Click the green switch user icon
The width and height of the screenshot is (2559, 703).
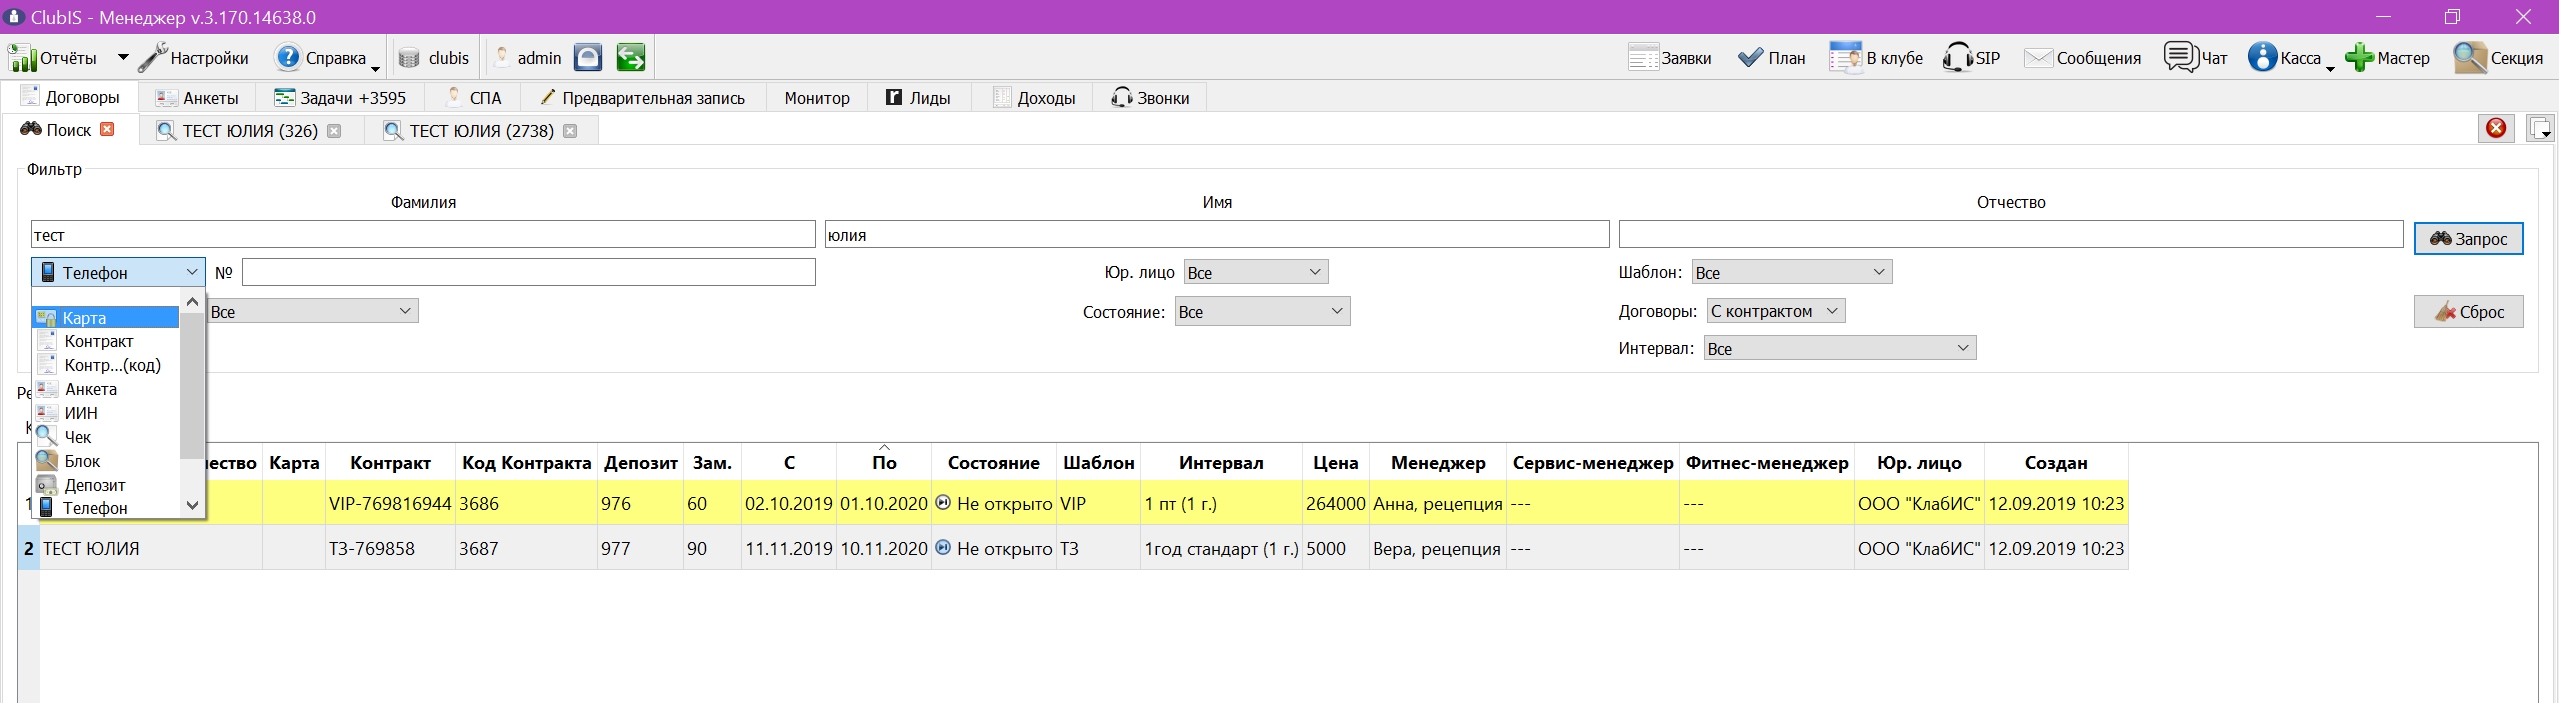tap(630, 58)
